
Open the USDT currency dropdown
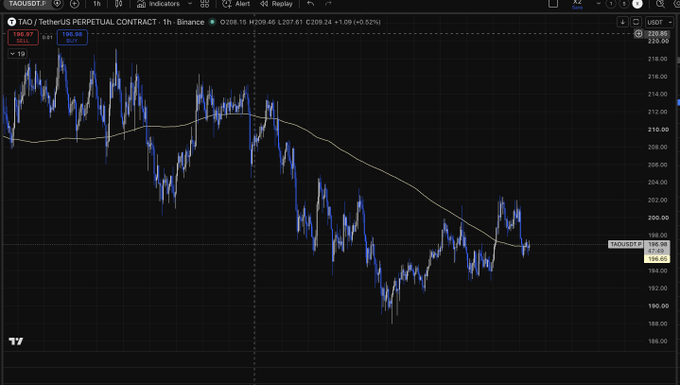point(659,22)
